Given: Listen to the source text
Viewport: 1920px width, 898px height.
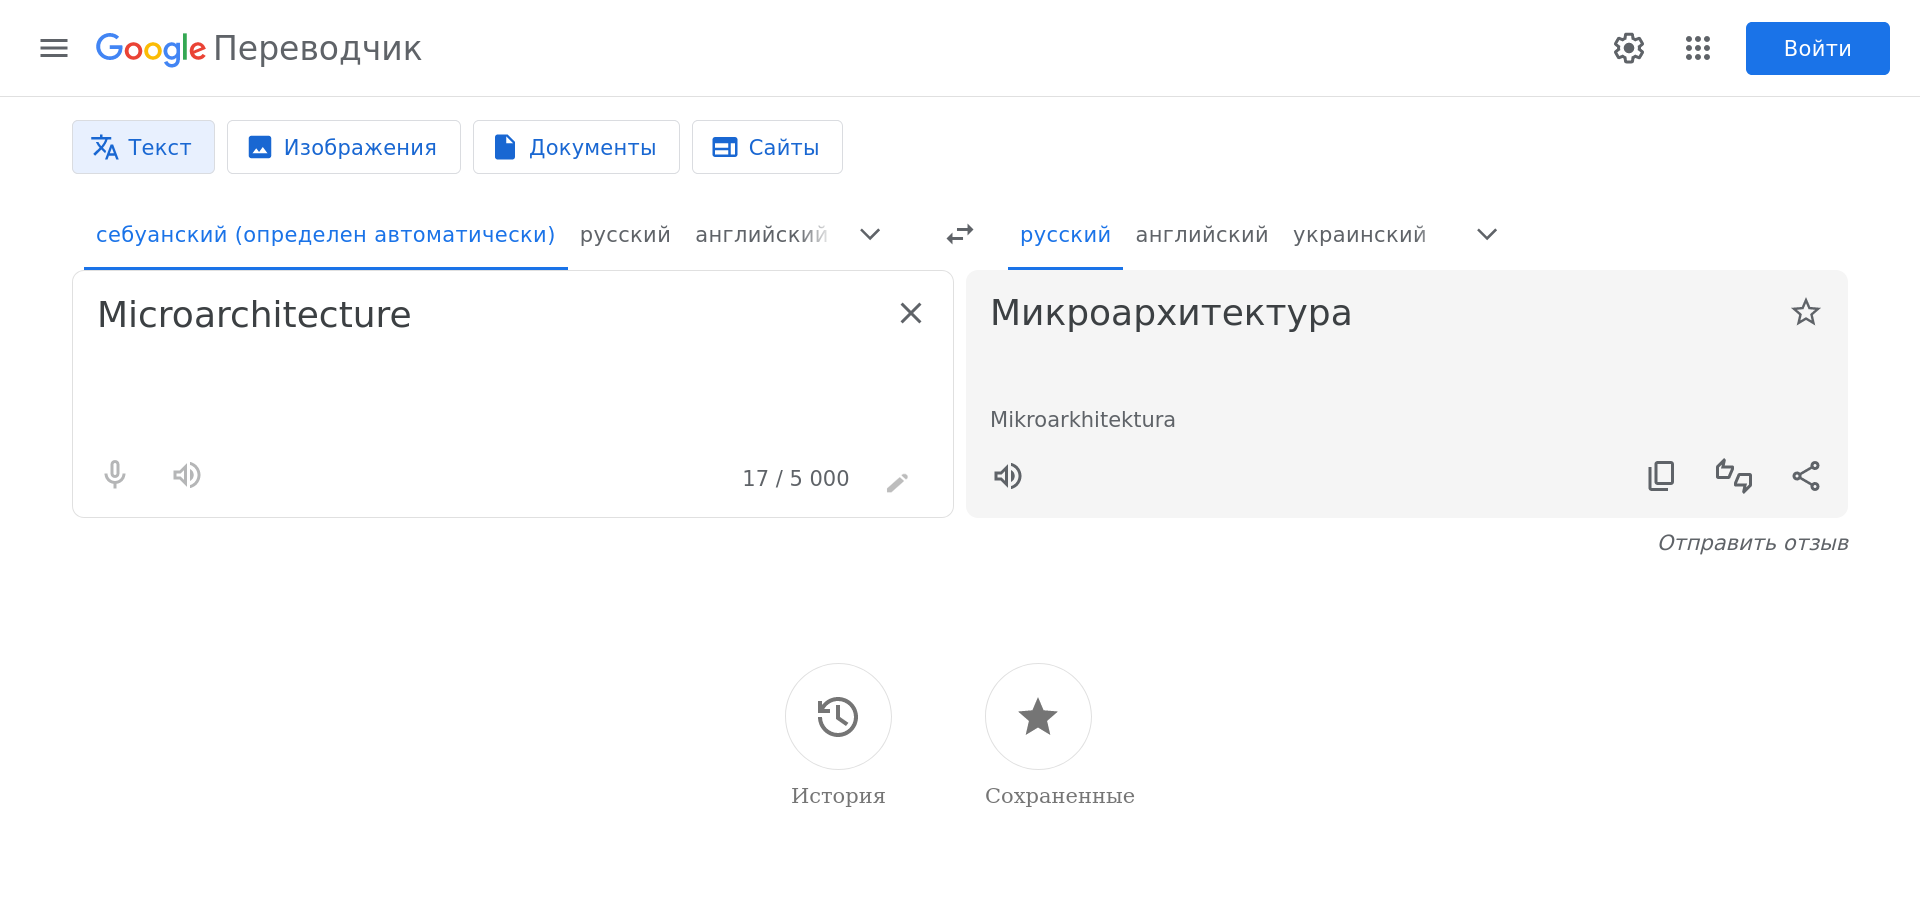Looking at the screenshot, I should coord(187,475).
